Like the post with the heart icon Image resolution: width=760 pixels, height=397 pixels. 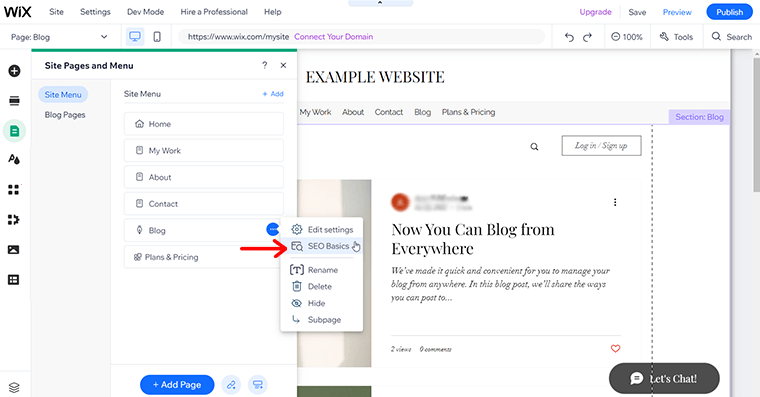point(616,349)
